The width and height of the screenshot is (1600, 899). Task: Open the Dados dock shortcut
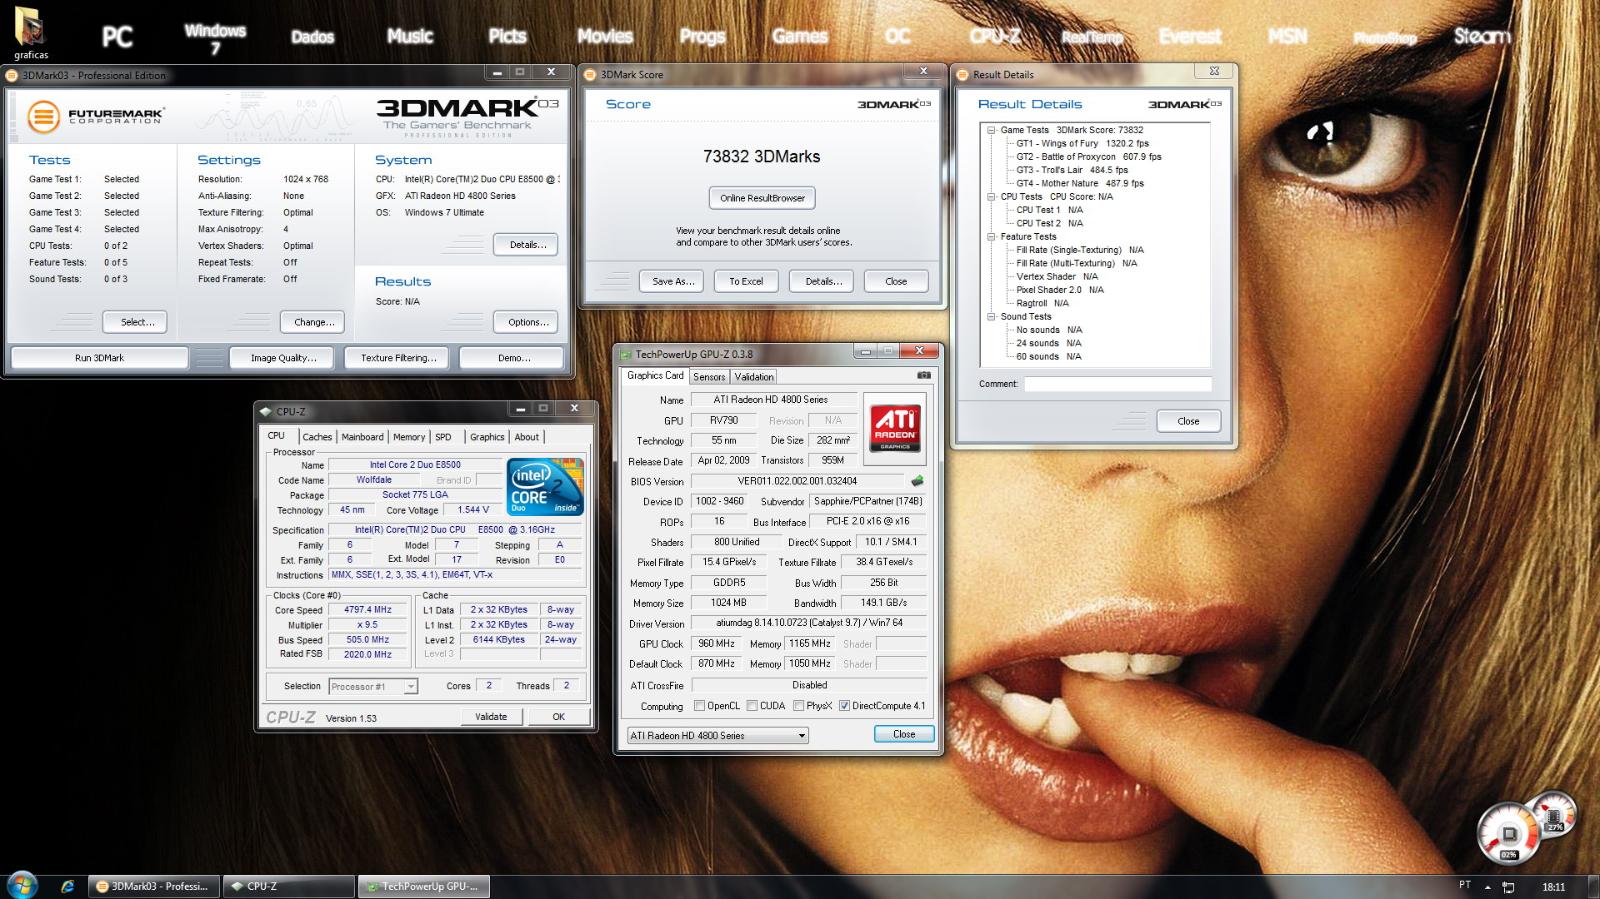click(x=312, y=37)
